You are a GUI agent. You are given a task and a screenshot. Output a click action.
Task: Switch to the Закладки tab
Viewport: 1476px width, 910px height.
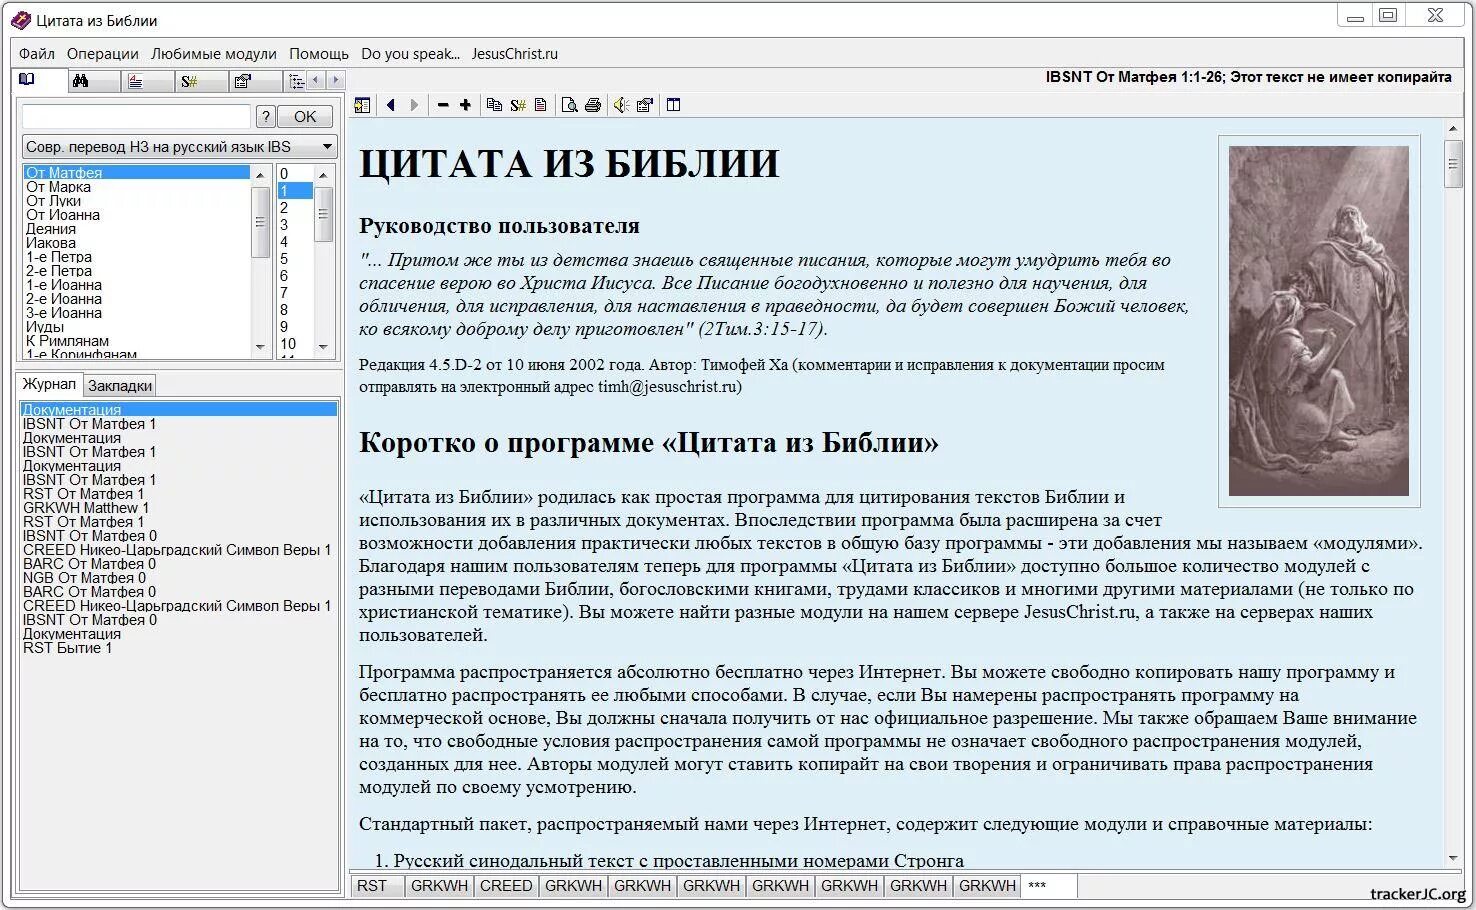[120, 384]
